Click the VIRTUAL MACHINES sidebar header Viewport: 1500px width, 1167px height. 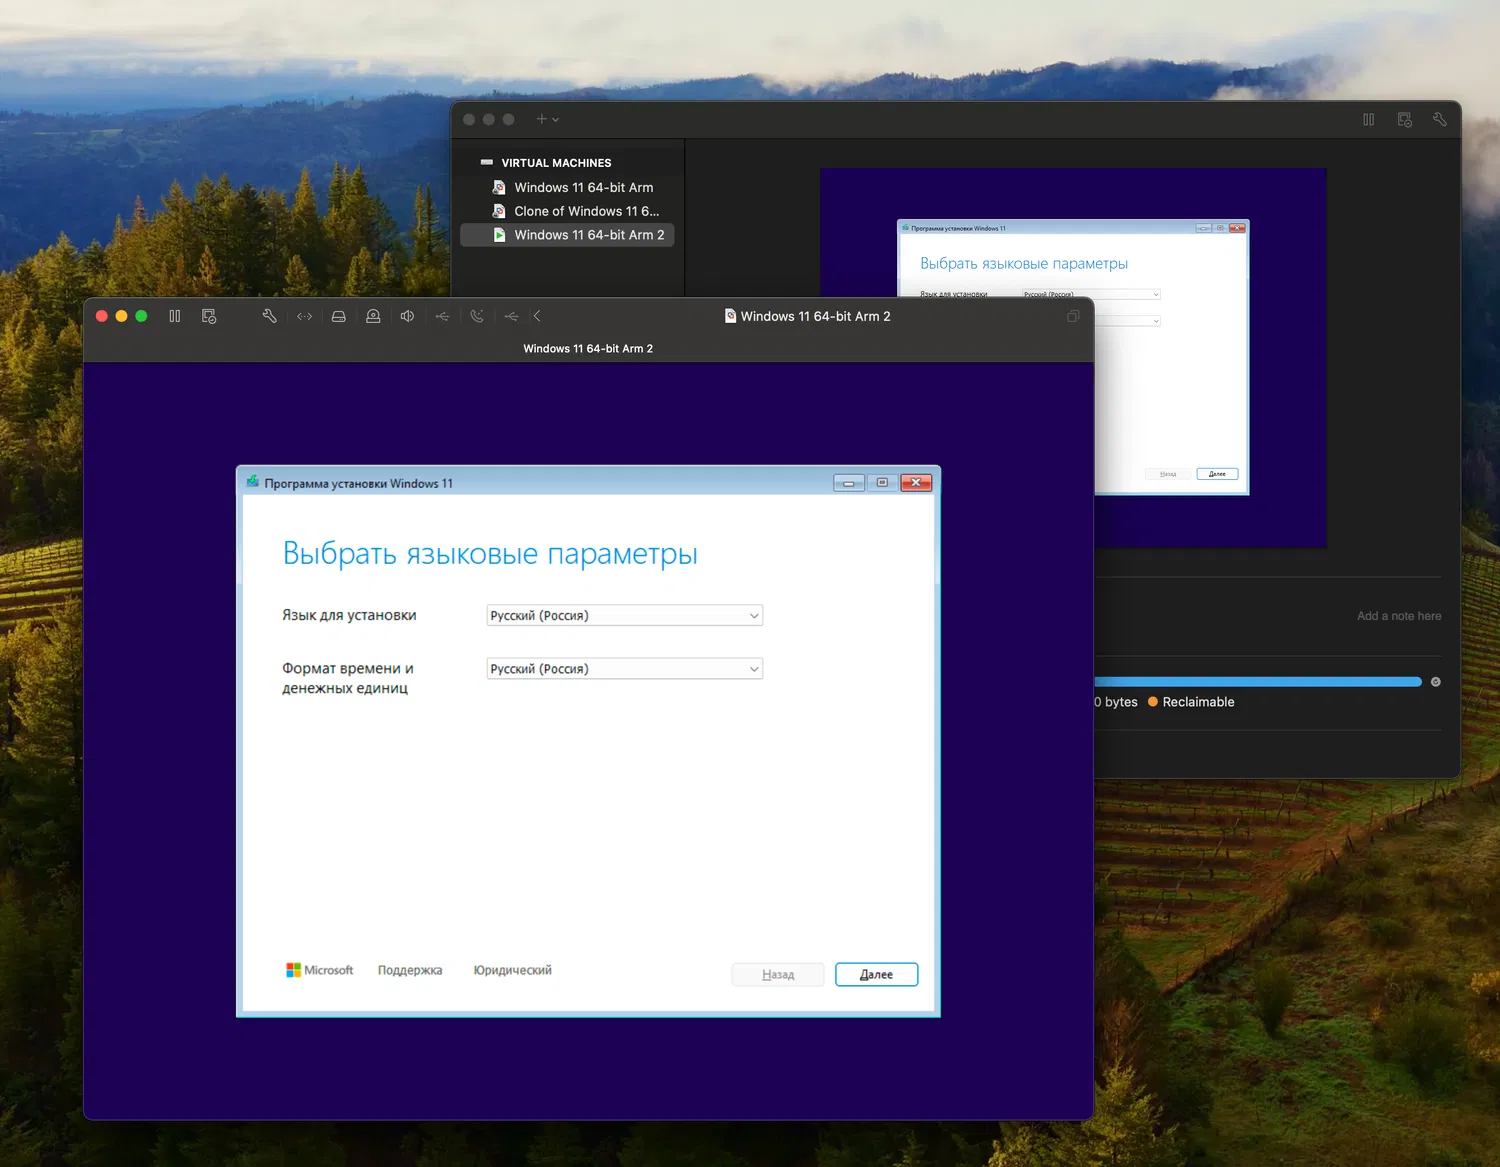[556, 163]
